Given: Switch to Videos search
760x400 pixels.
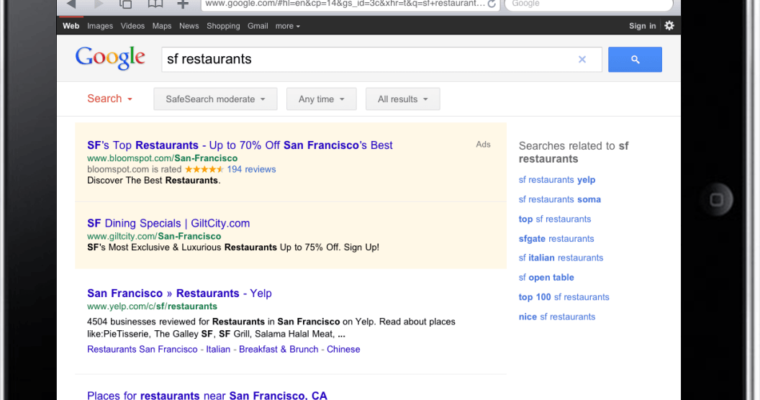Looking at the screenshot, I should pyautogui.click(x=132, y=26).
